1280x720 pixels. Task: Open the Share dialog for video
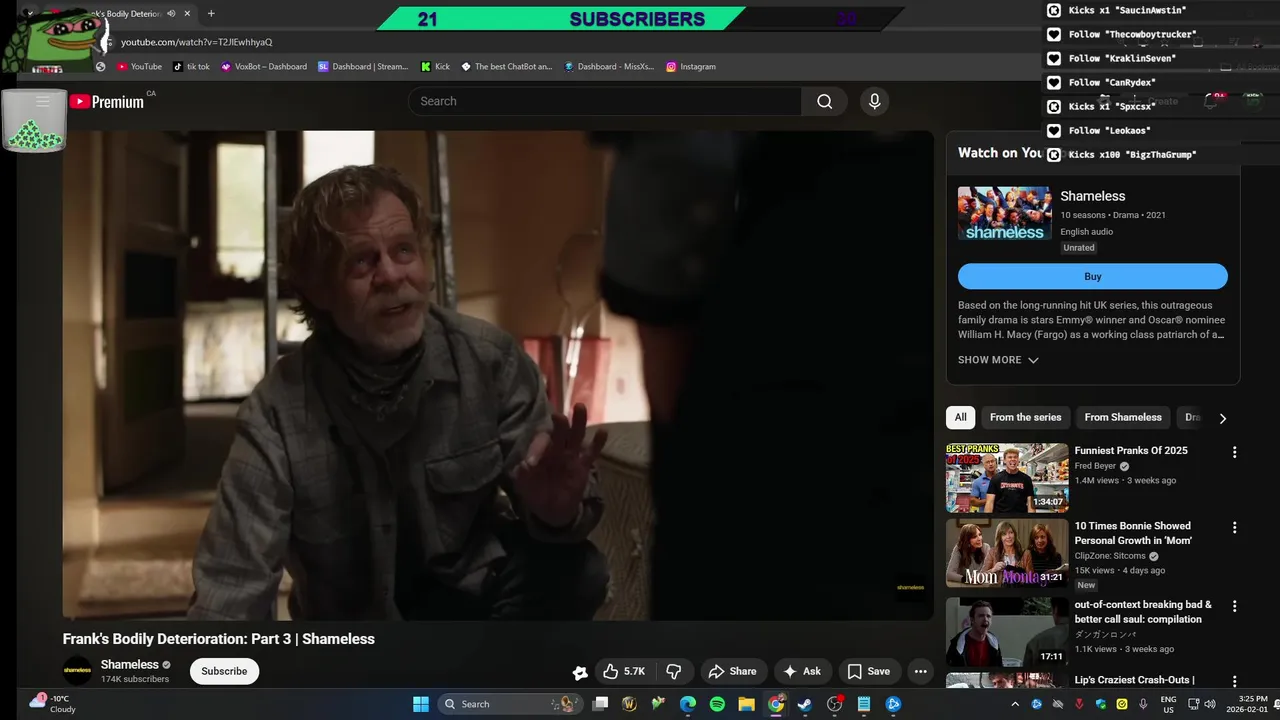(x=733, y=672)
